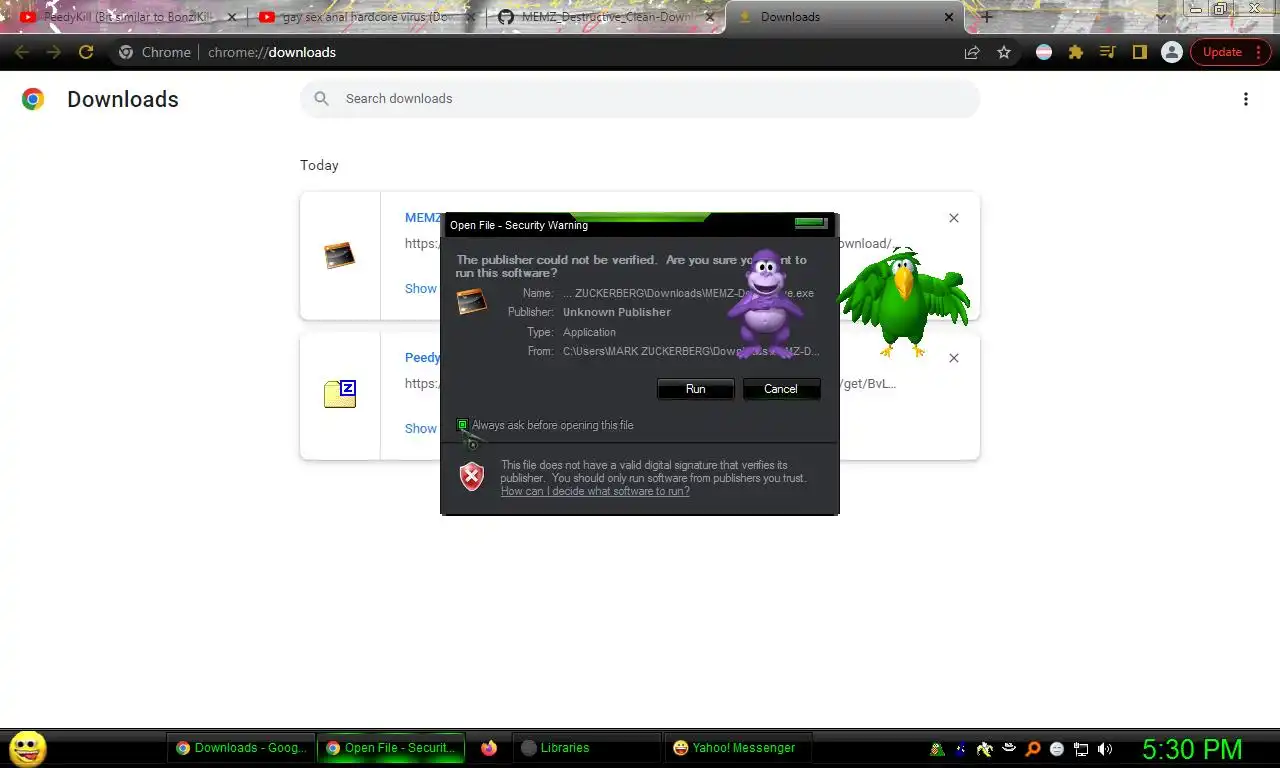Click the Unknown Publisher text

617,312
